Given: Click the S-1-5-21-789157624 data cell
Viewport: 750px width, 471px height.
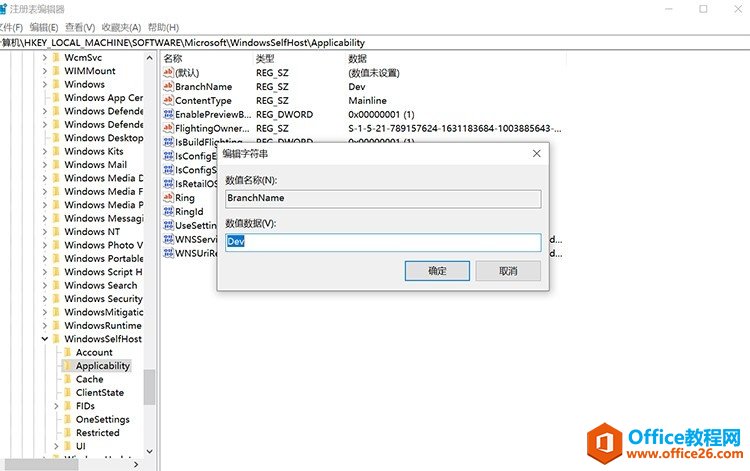Looking at the screenshot, I should click(455, 128).
